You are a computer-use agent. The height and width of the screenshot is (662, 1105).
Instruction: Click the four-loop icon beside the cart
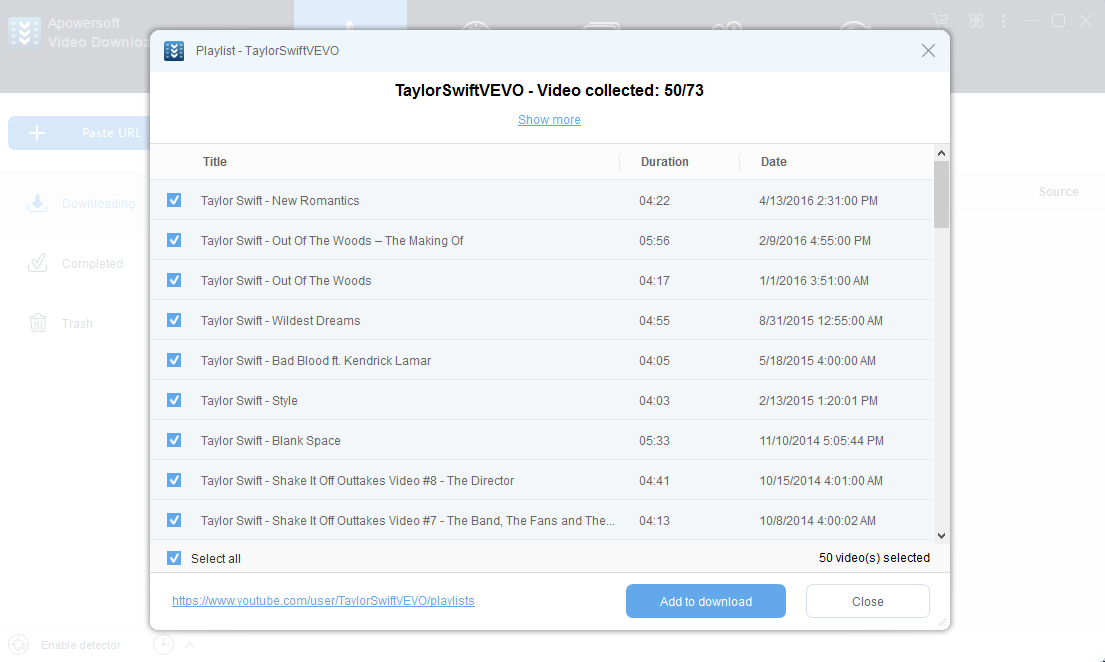pos(976,21)
